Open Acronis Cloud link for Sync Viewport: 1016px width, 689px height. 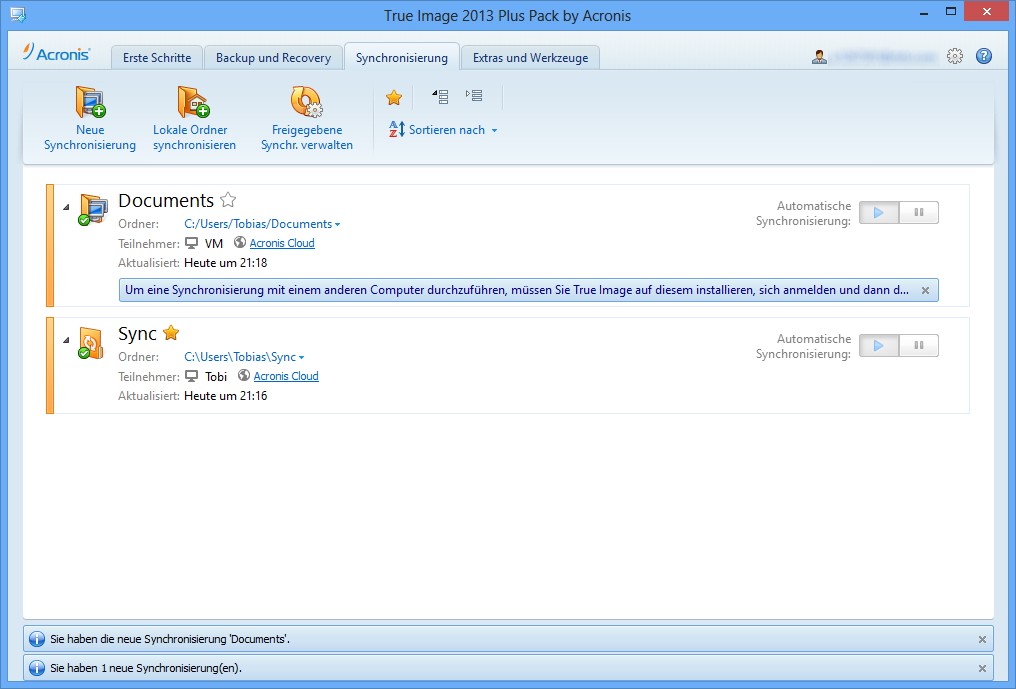click(x=286, y=376)
